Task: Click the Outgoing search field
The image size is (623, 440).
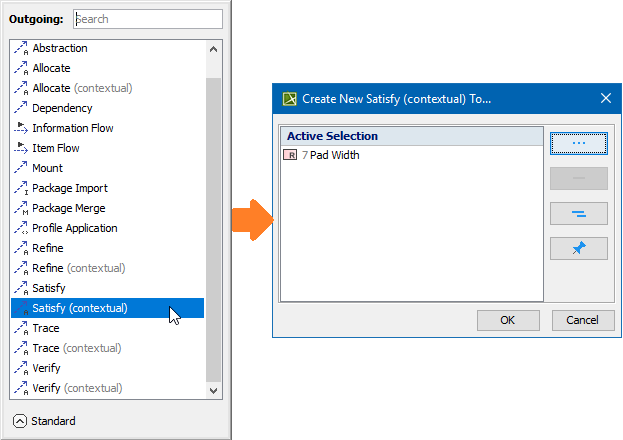Action: click(147, 19)
